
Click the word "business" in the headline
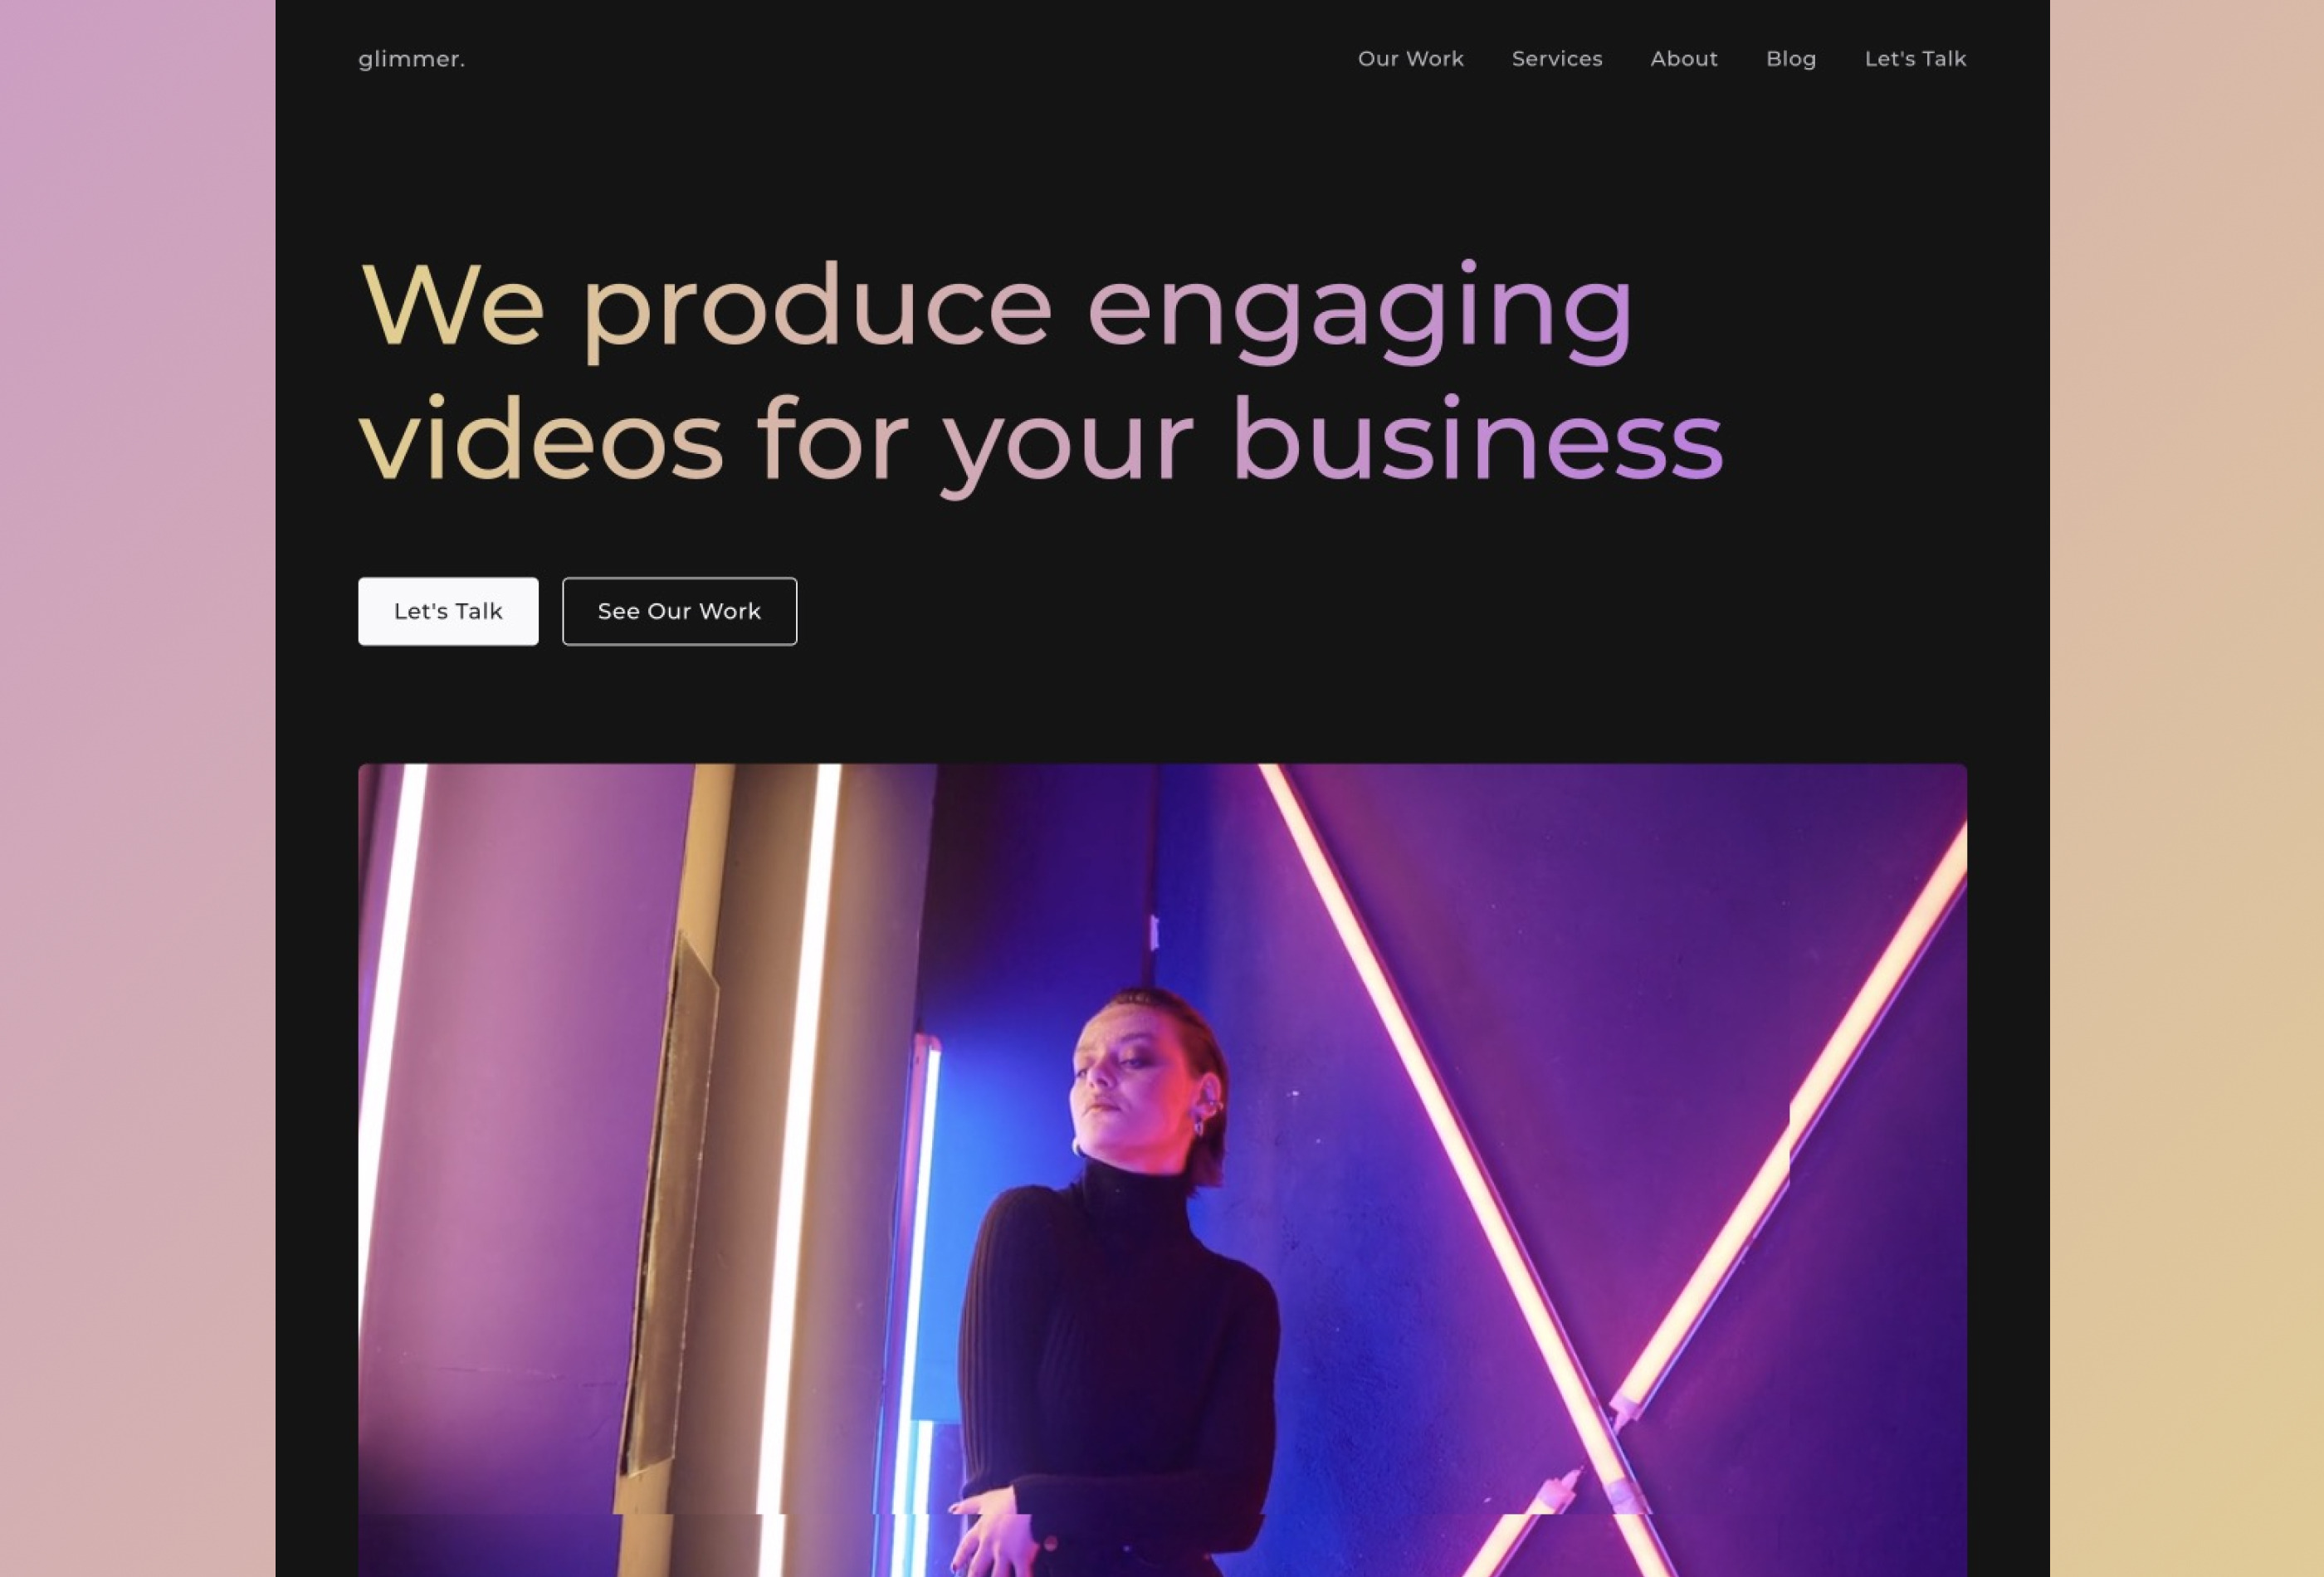1477,439
